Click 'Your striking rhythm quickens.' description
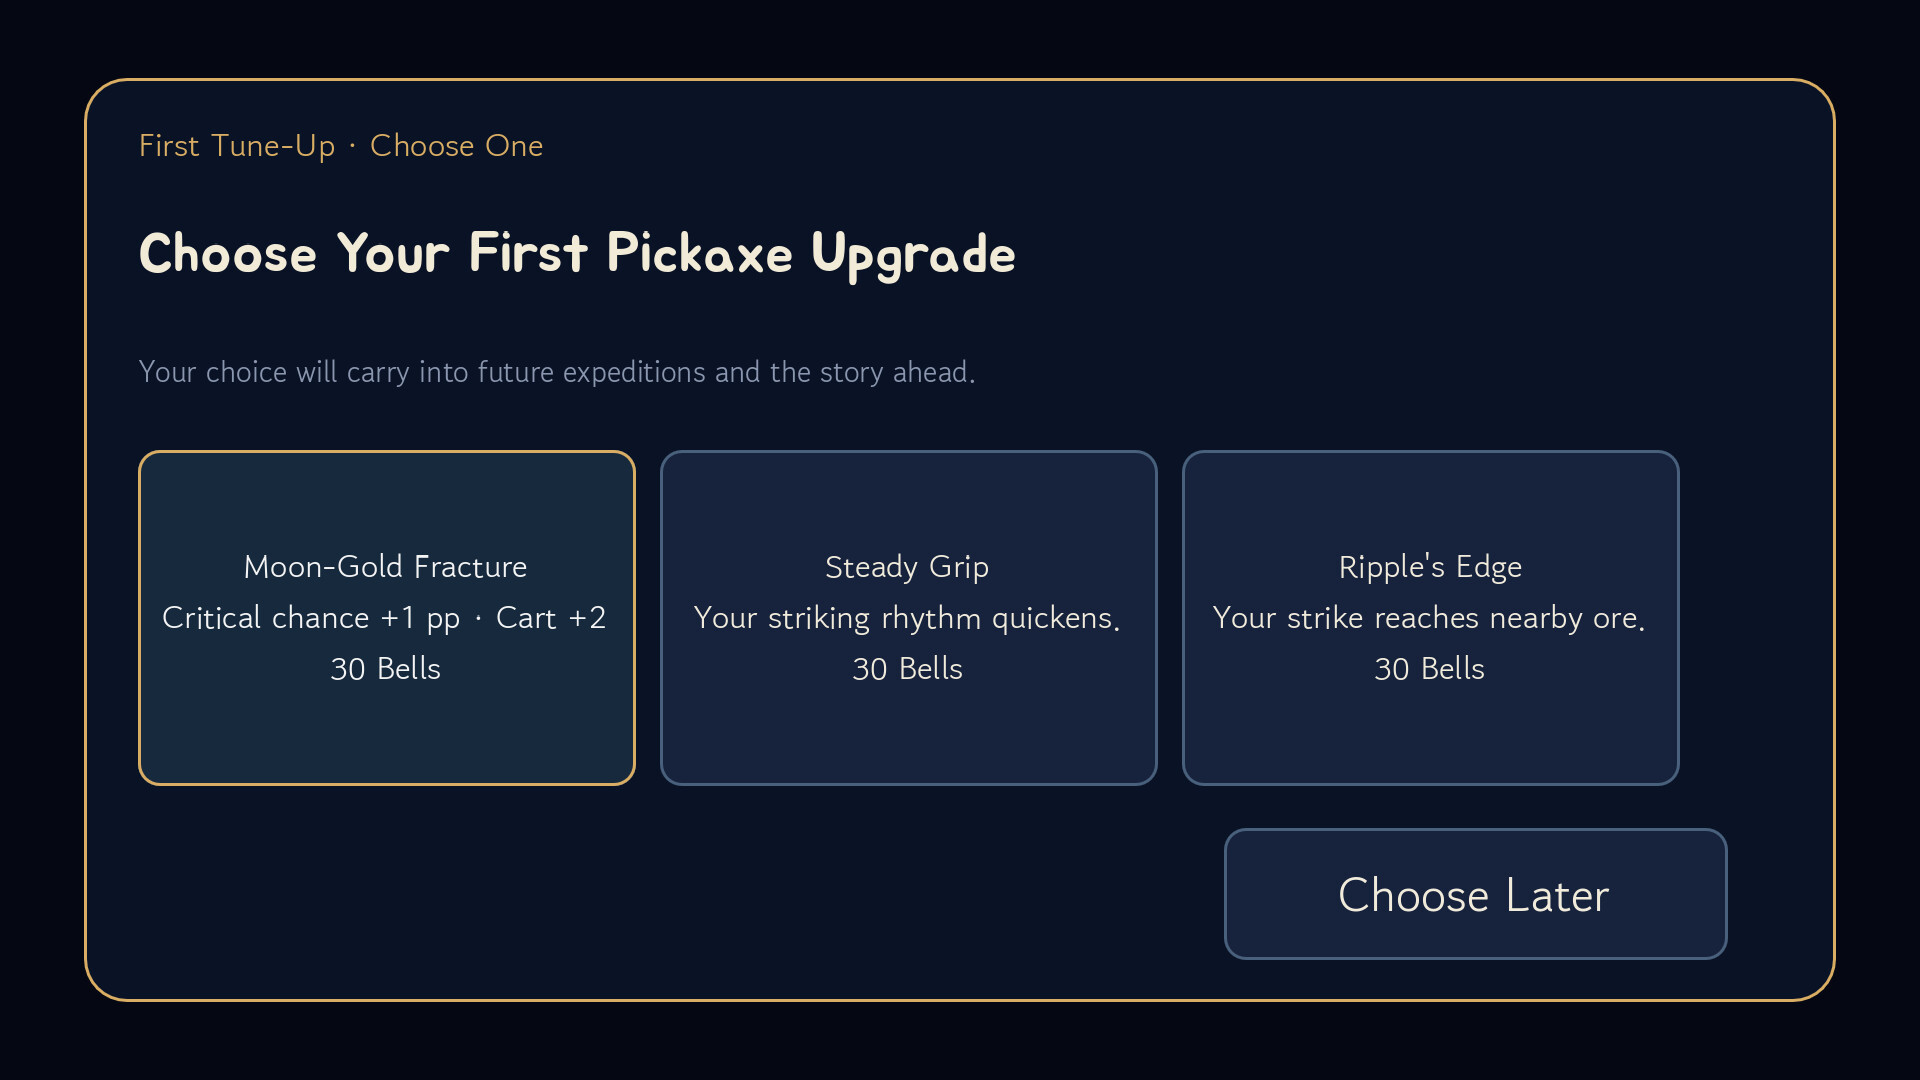This screenshot has height=1080, width=1920. tap(907, 618)
